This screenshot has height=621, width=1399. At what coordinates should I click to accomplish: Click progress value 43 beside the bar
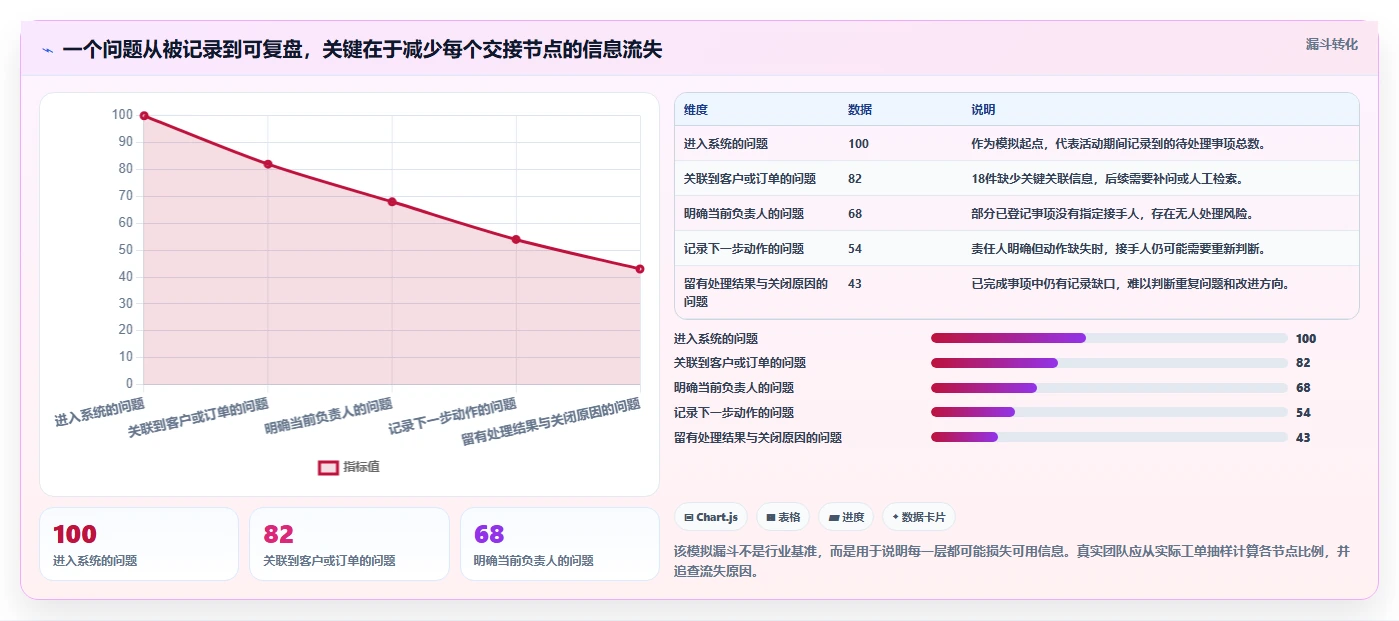click(x=1303, y=438)
